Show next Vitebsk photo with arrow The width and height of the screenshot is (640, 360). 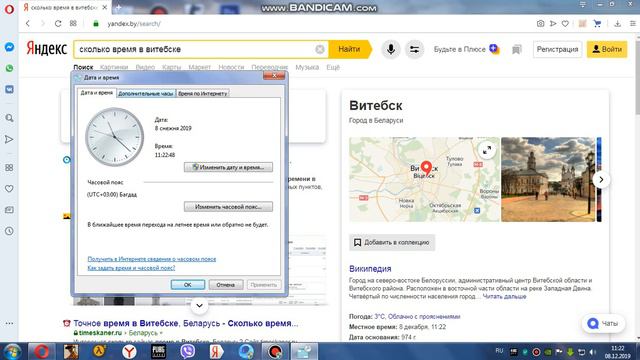601,180
